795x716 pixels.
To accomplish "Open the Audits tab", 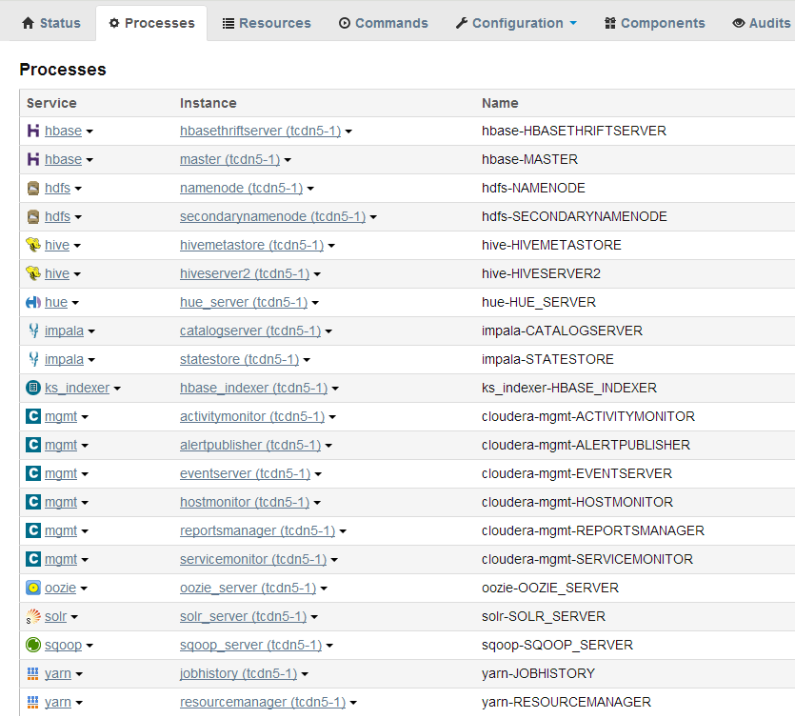I will [x=762, y=23].
